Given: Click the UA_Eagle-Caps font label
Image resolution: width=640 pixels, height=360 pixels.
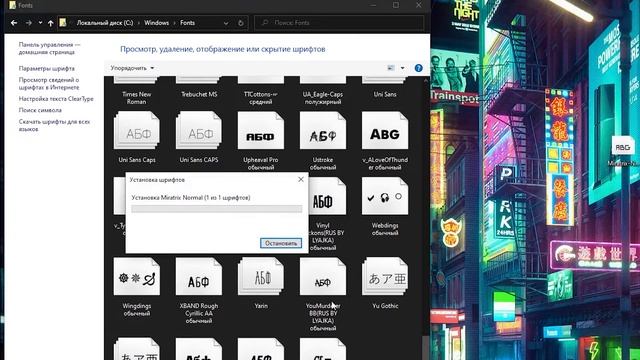Looking at the screenshot, I should coord(323,98).
